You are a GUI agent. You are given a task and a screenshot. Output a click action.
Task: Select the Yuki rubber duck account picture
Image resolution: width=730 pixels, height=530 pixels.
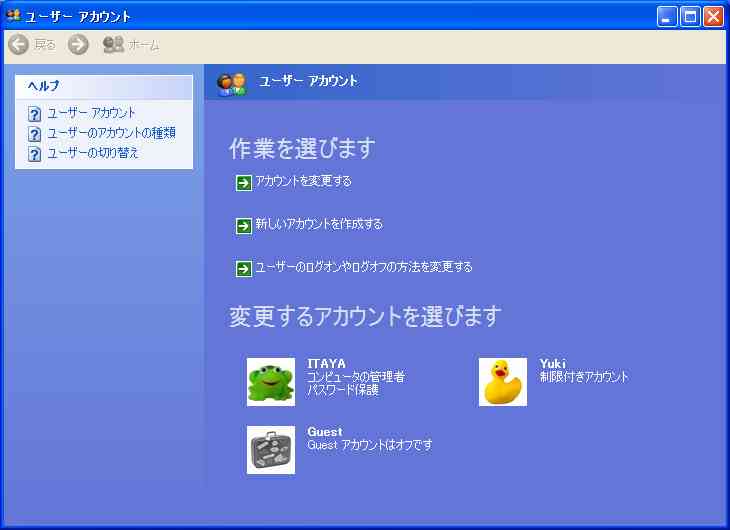click(x=503, y=382)
